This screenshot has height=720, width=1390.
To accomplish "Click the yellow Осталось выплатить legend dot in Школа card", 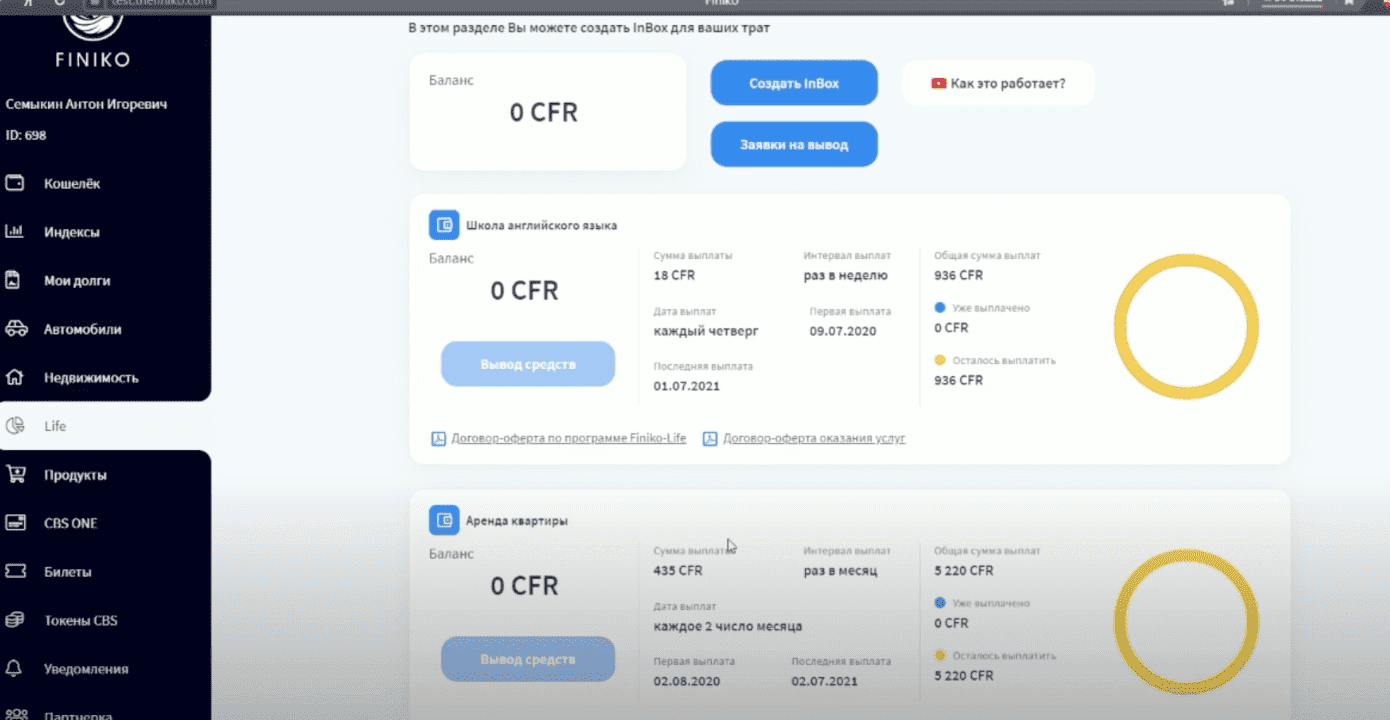I will click(940, 360).
